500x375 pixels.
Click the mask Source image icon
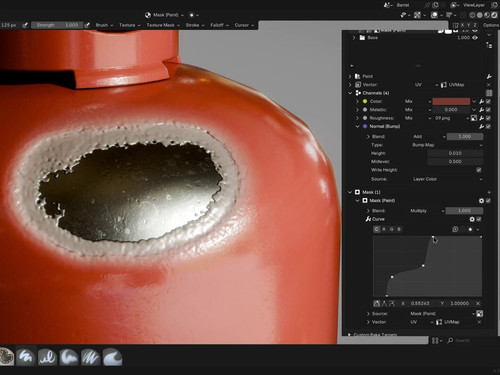click(479, 314)
